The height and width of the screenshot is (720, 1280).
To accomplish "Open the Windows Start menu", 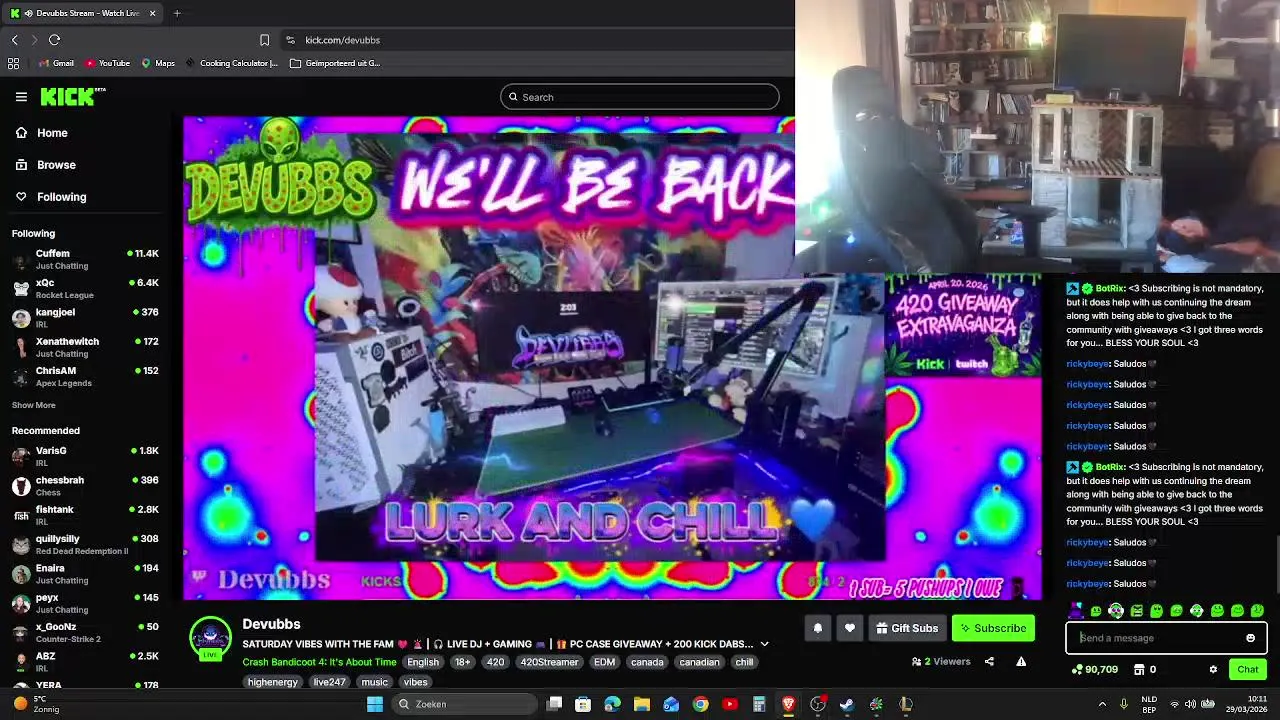I will point(375,704).
